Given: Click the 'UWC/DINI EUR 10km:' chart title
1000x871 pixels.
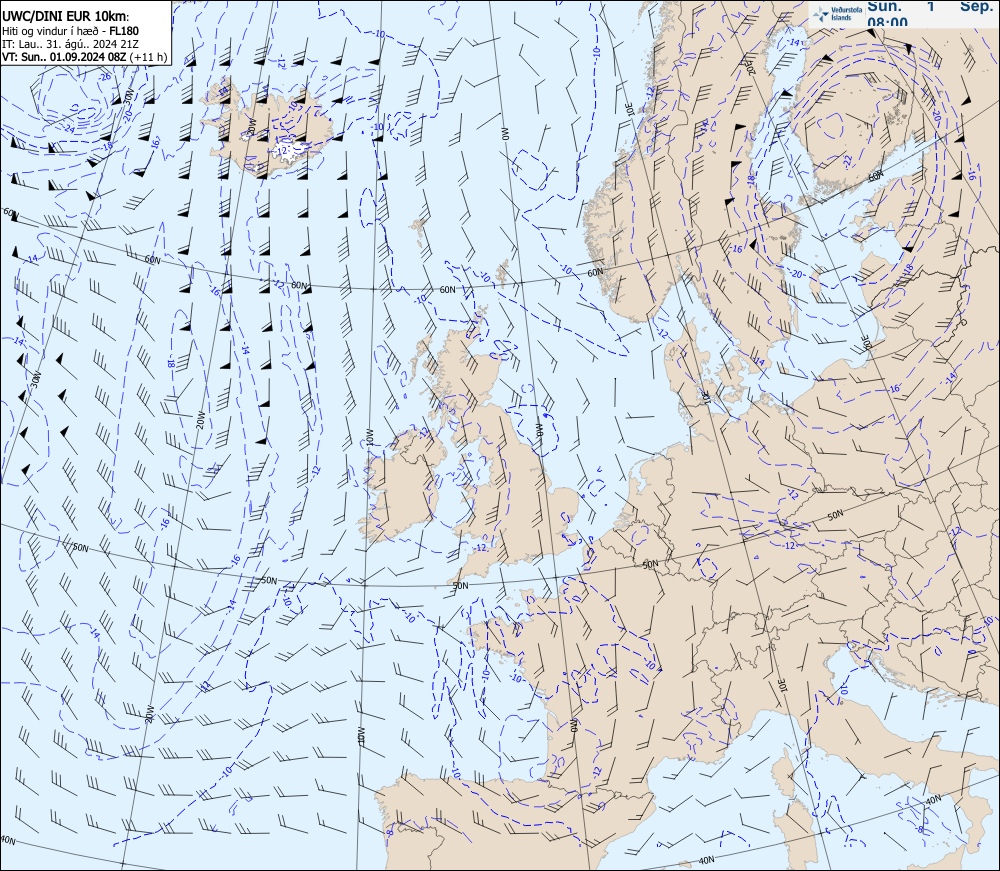Looking at the screenshot, I should click(66, 17).
